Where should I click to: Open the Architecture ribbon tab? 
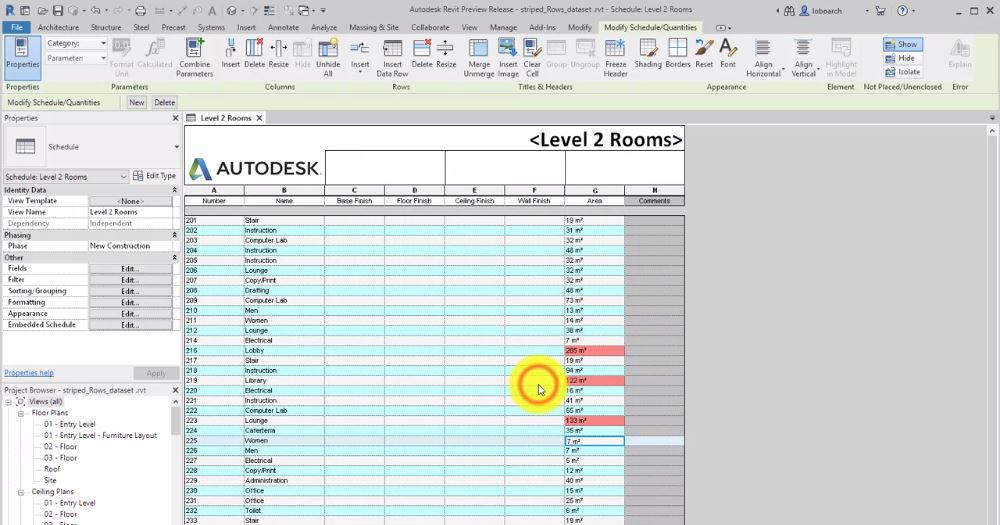(58, 27)
